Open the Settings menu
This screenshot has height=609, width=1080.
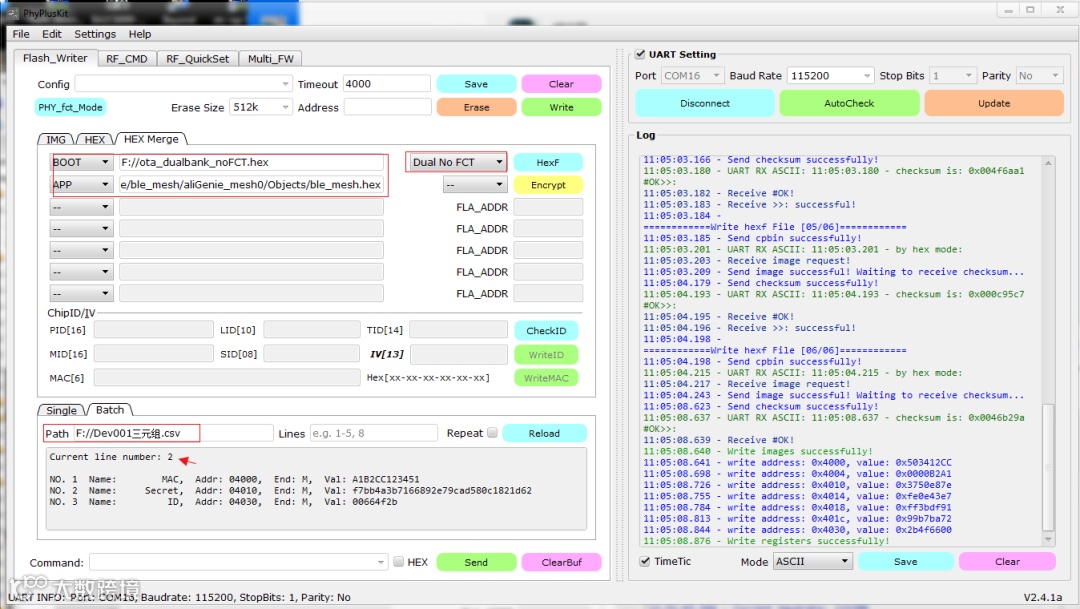click(94, 34)
